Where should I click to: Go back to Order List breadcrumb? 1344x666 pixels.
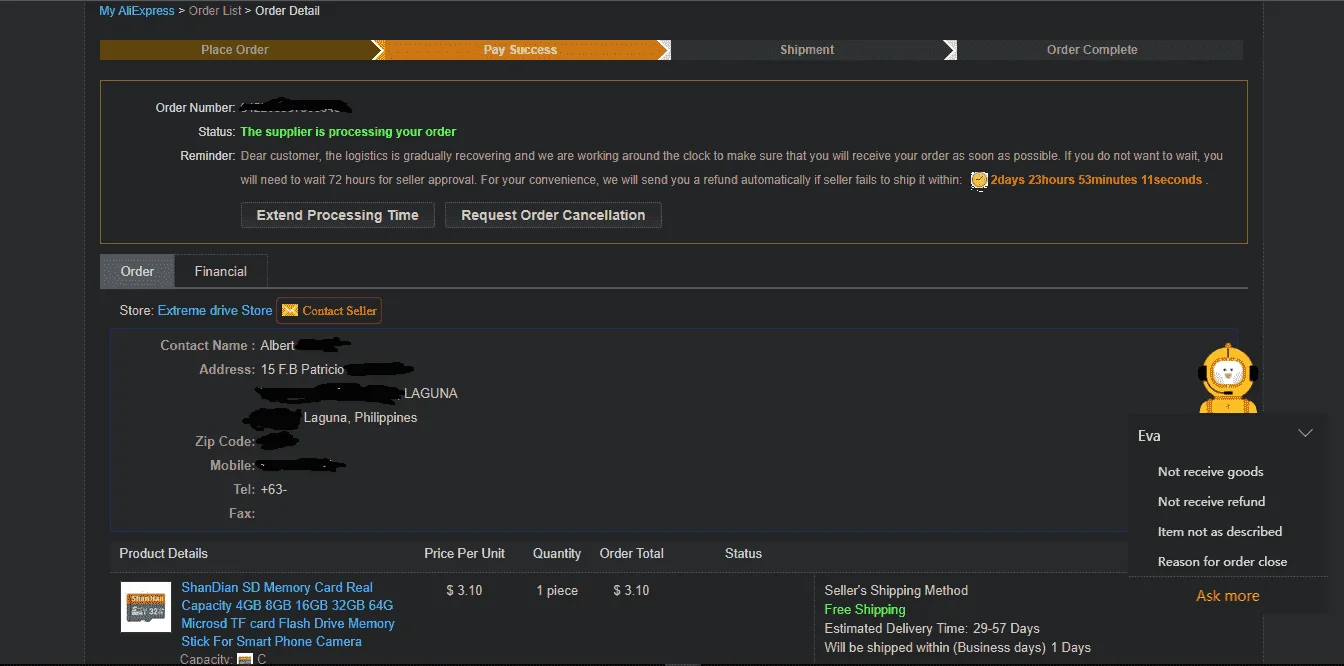pos(215,11)
